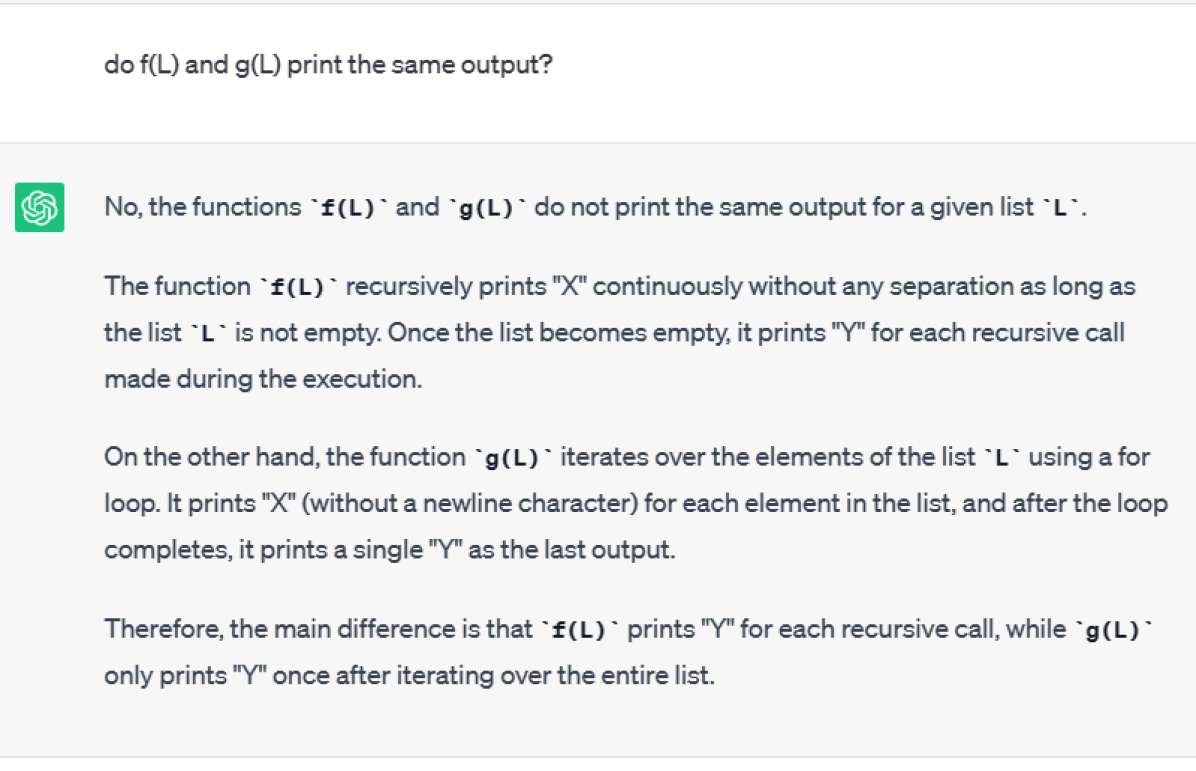Click the f(L) code snippet in the first answer line
Image resolution: width=1196 pixels, height=771 pixels.
pyautogui.click(x=349, y=207)
